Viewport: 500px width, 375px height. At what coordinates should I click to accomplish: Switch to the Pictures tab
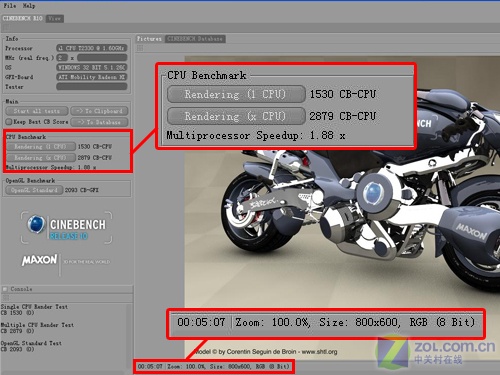[149, 39]
